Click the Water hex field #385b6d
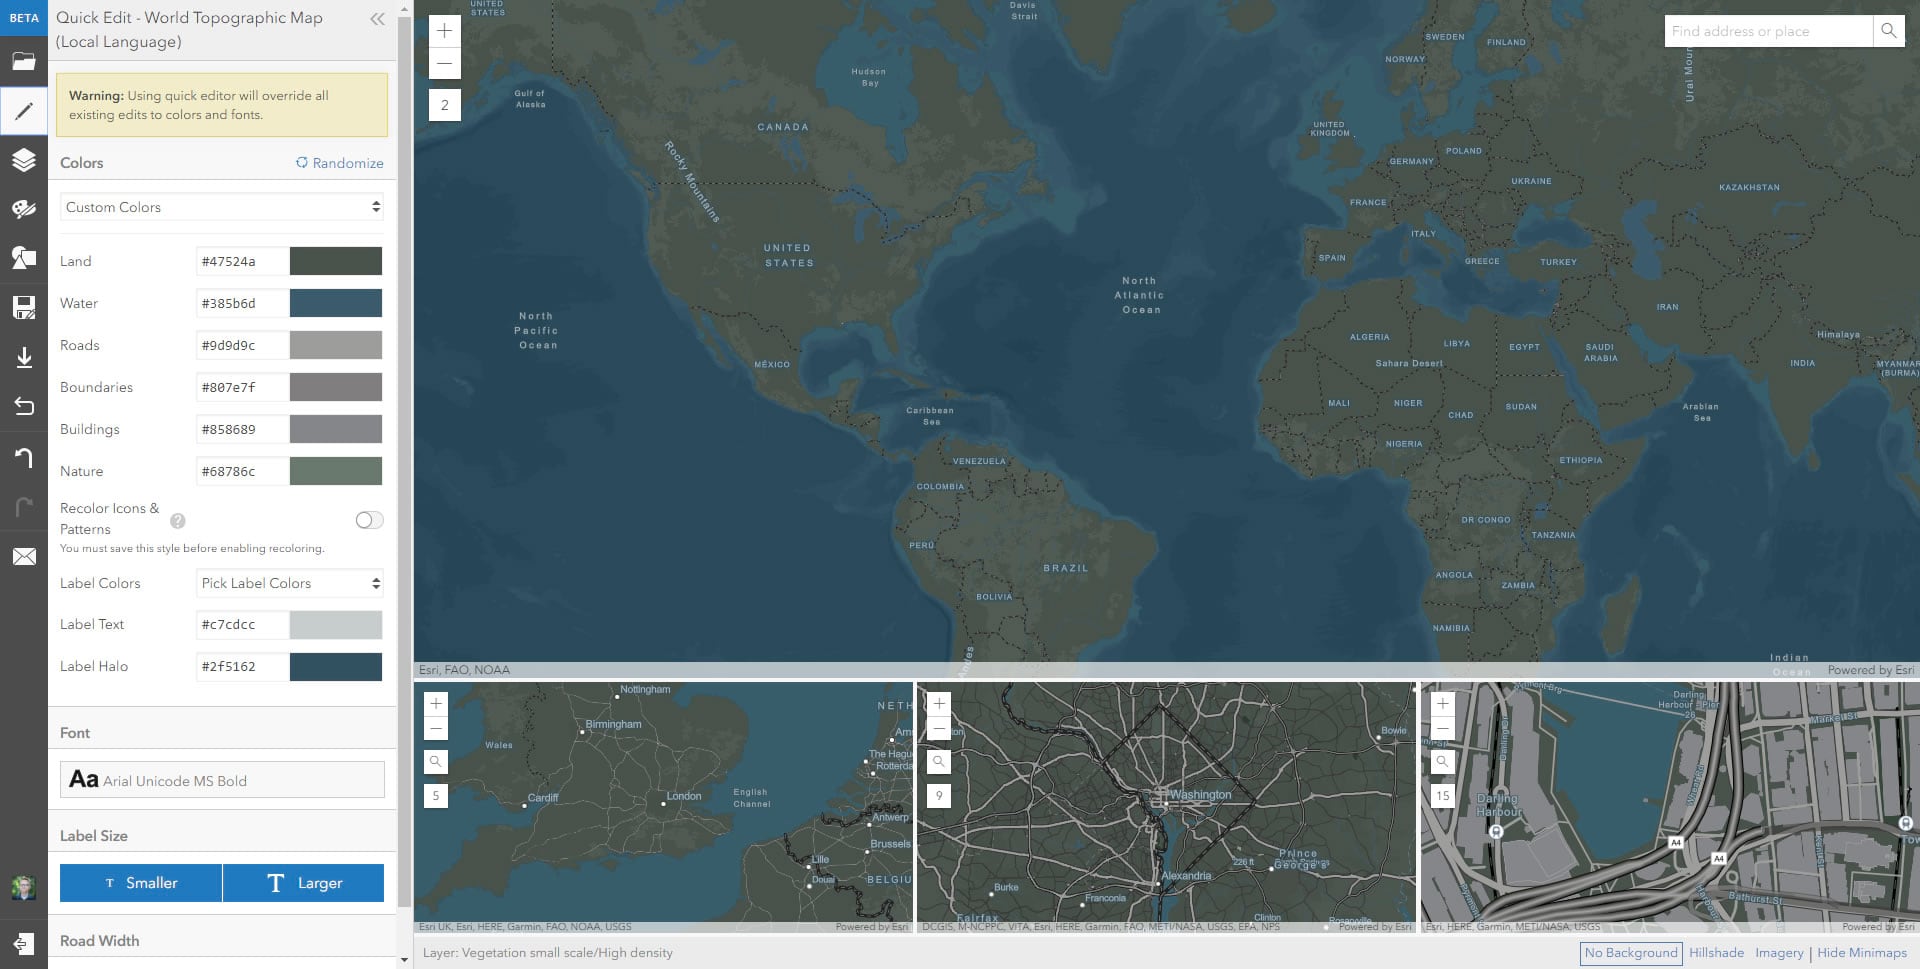This screenshot has height=969, width=1920. click(242, 303)
